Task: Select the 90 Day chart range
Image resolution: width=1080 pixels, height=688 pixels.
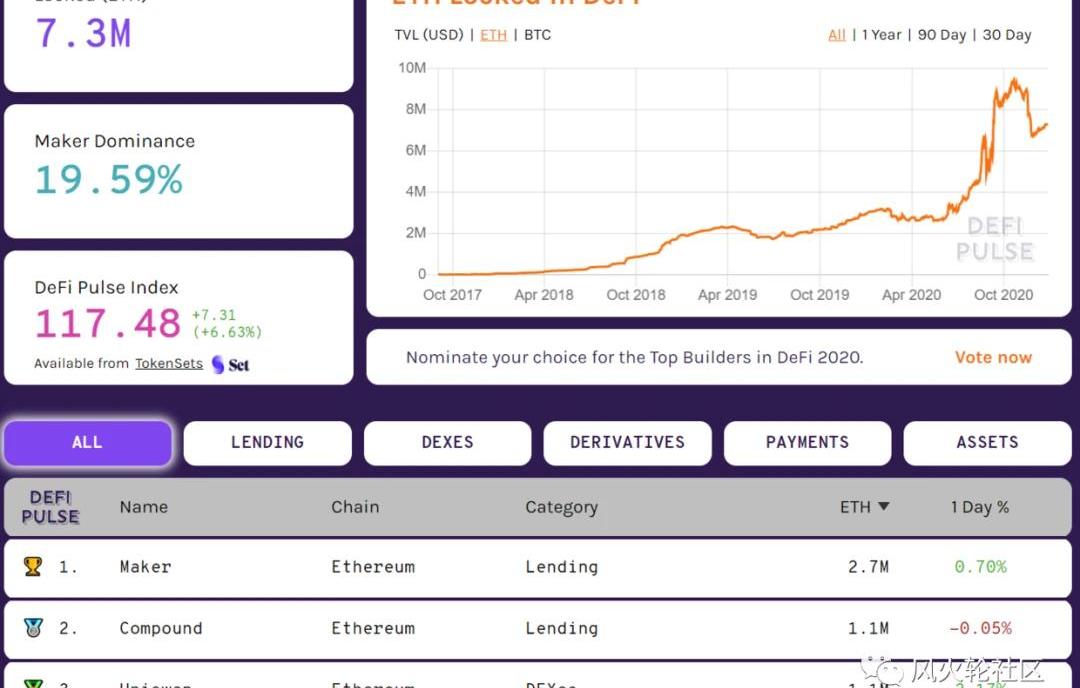Action: coord(942,35)
